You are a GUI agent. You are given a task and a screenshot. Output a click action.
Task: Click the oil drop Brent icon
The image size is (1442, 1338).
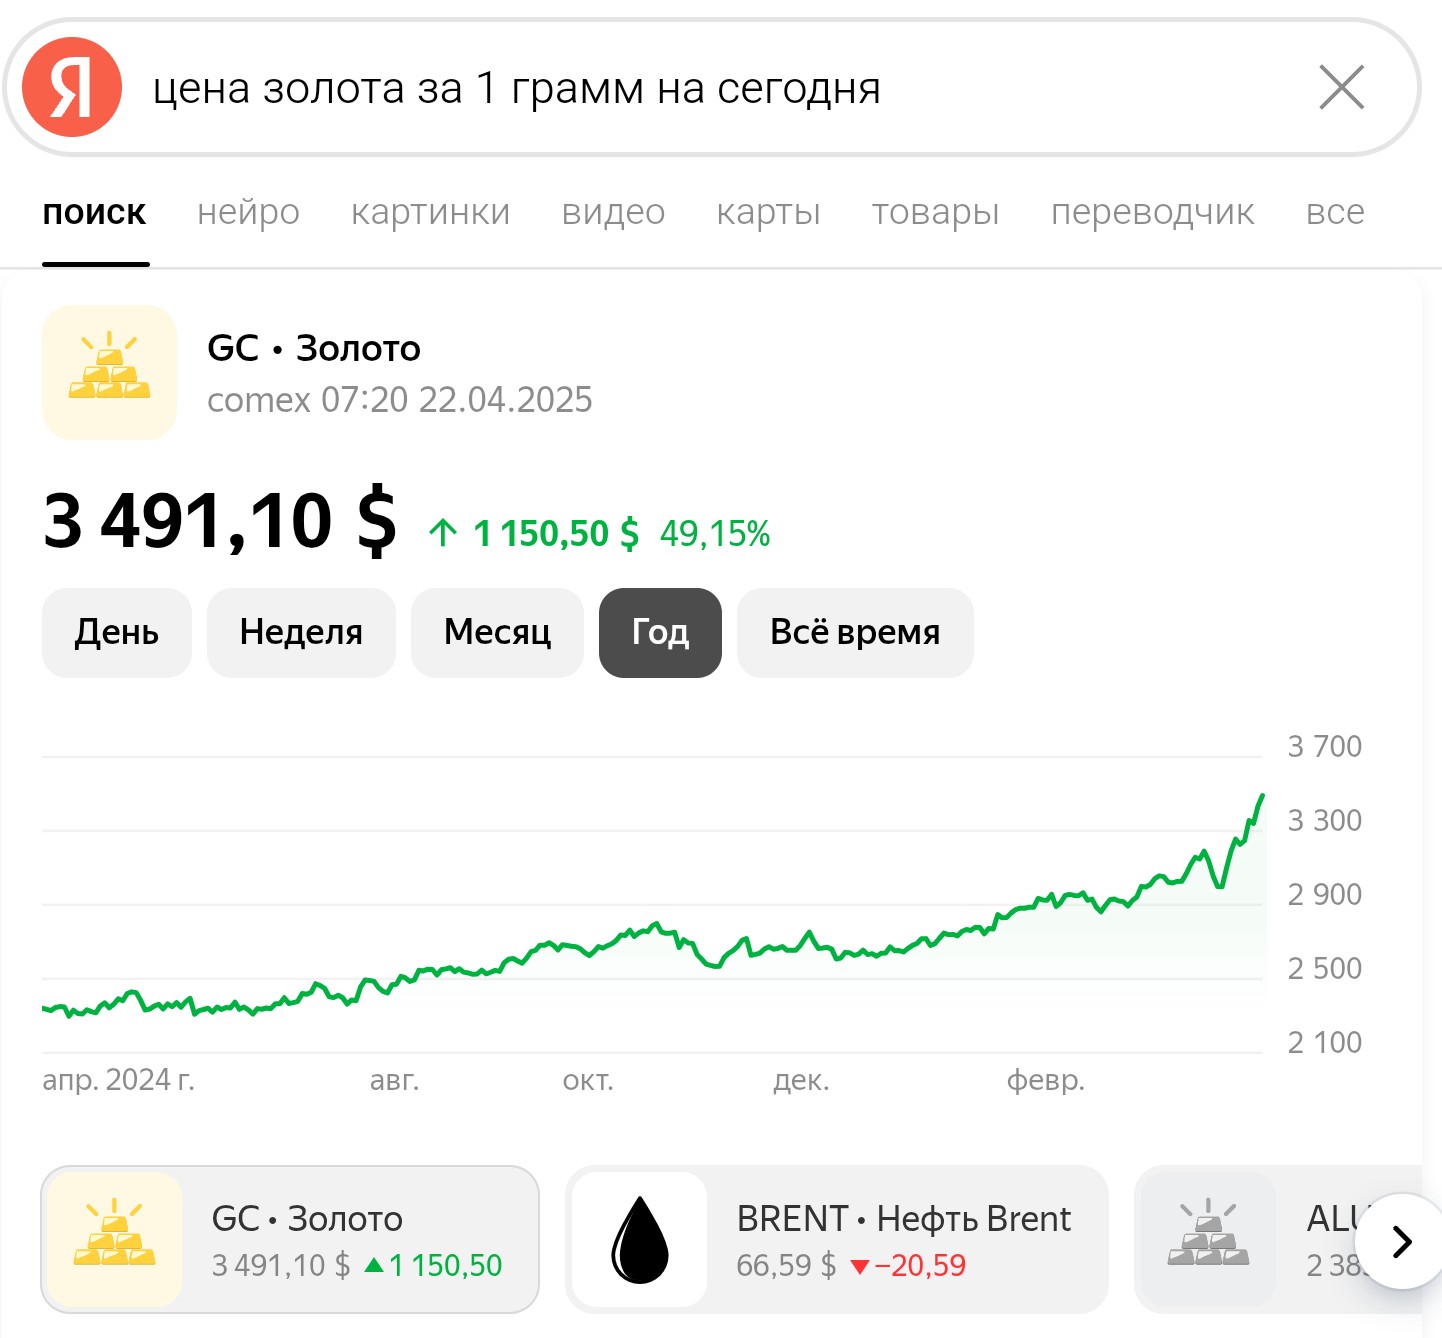[x=640, y=1239]
